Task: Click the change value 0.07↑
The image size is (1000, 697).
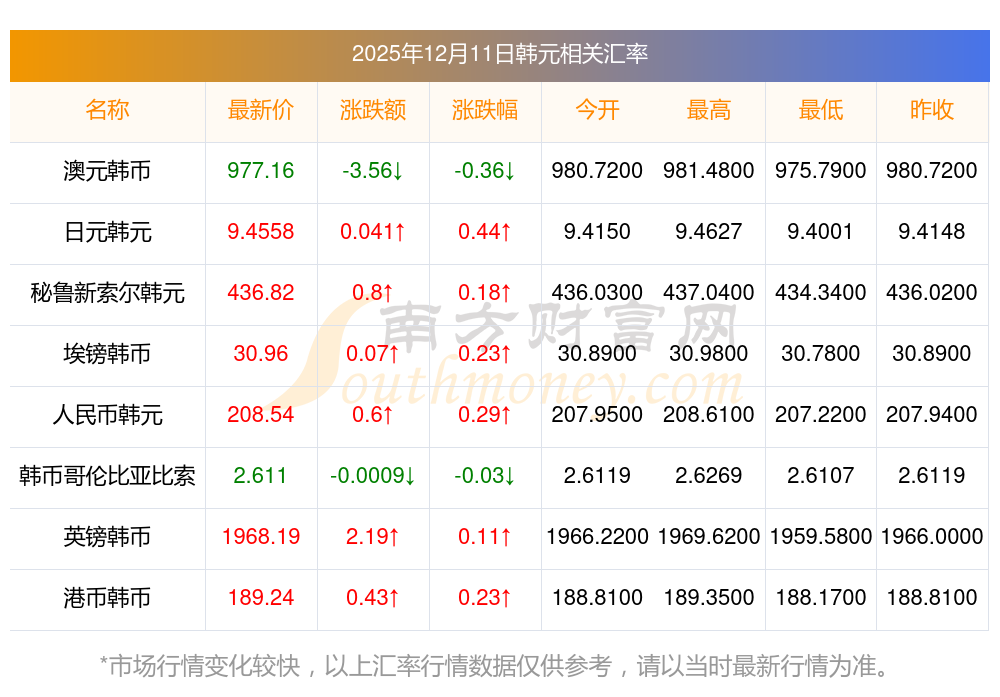Action: (373, 353)
